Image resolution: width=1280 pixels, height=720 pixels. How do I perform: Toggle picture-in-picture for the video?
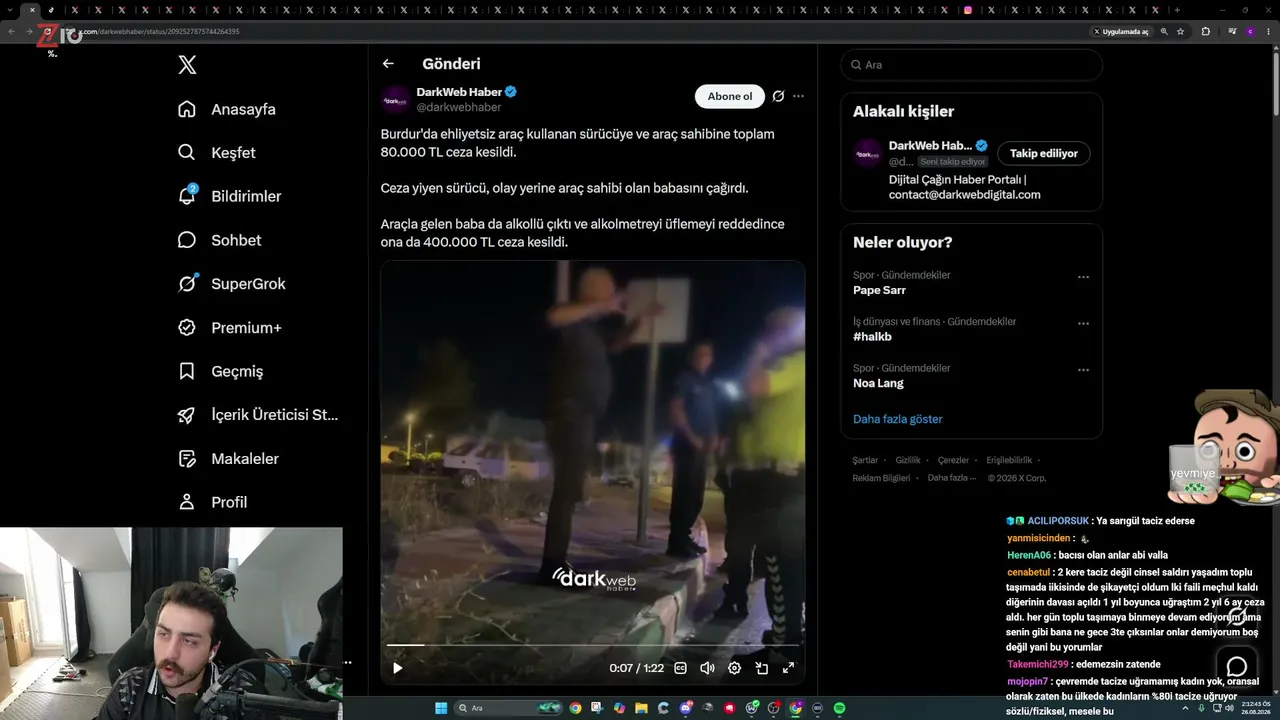click(761, 668)
